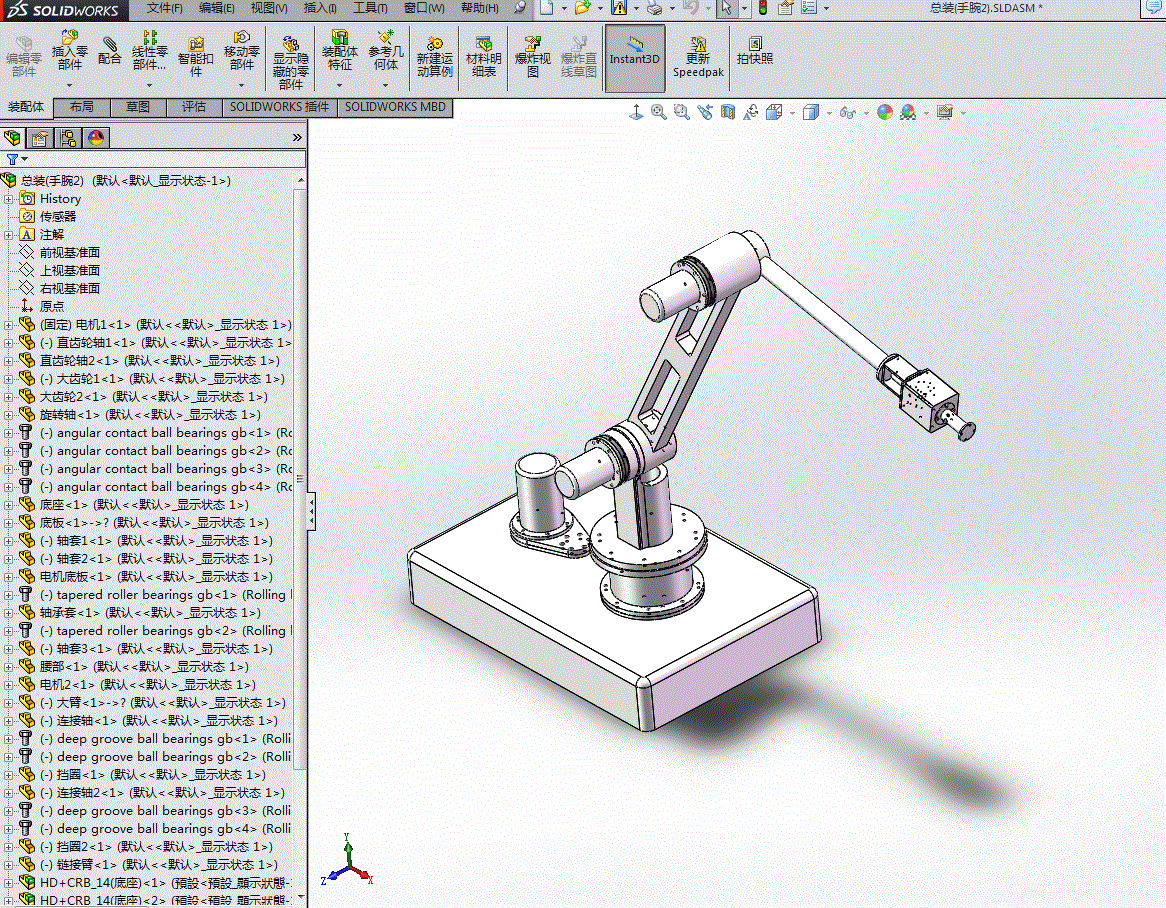Toggle Instant3D mode
1166x908 pixels.
coord(634,58)
